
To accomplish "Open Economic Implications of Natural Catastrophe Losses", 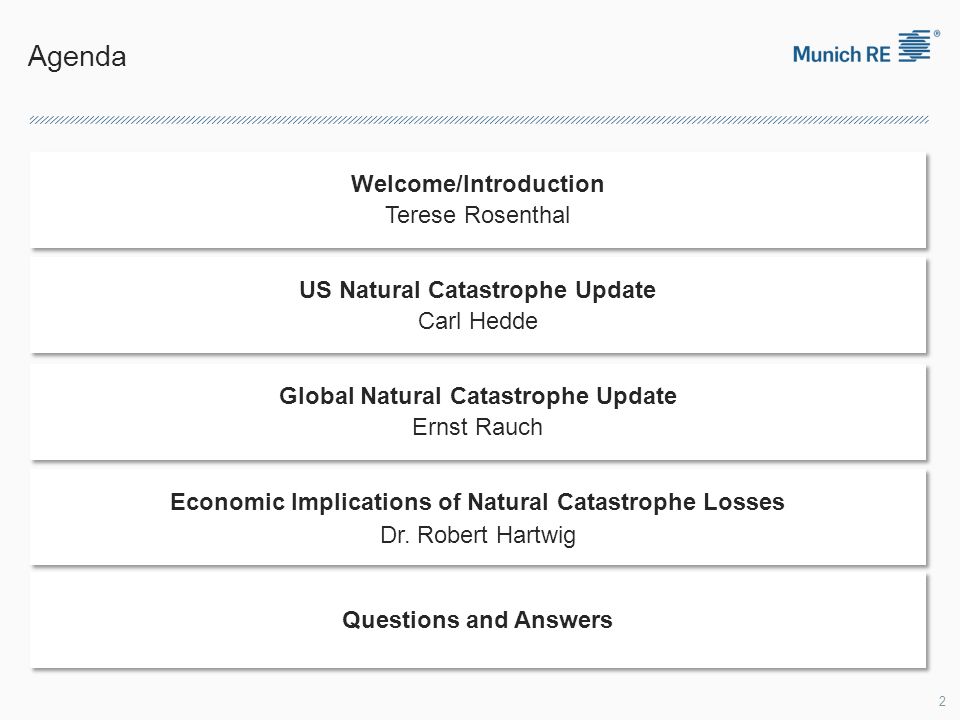I will point(478,502).
